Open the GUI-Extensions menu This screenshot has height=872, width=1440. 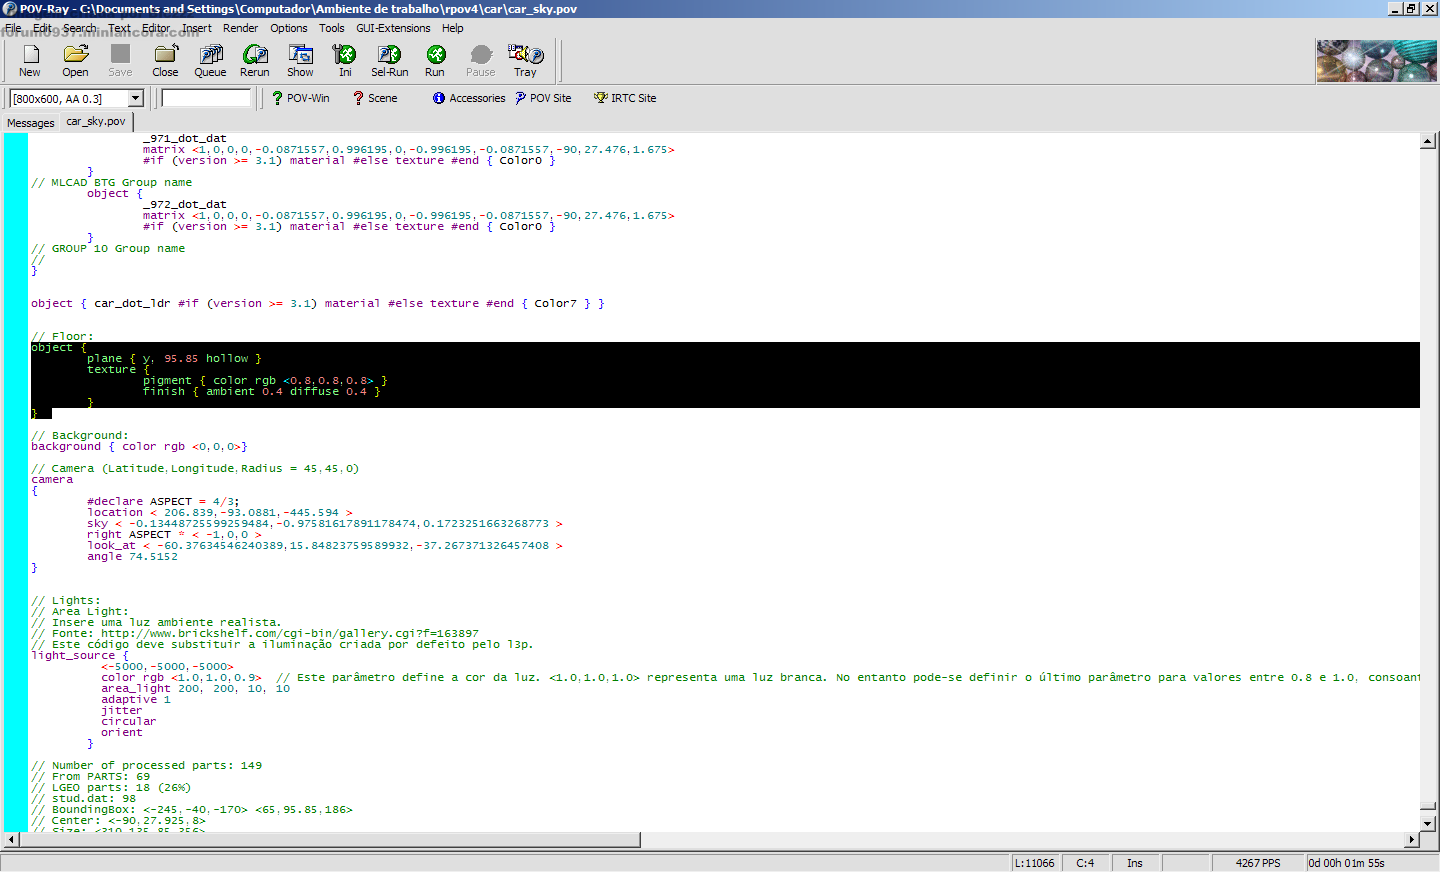[393, 28]
